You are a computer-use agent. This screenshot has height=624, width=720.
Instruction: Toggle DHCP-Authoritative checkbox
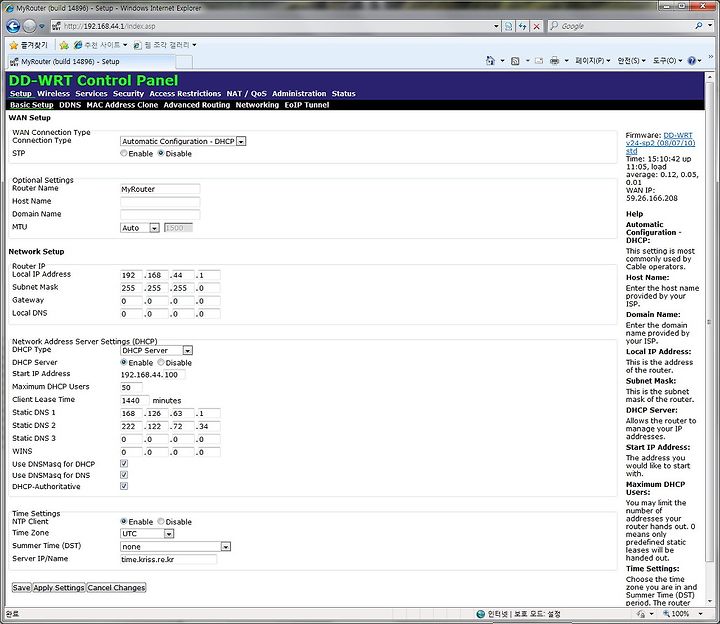(124, 486)
